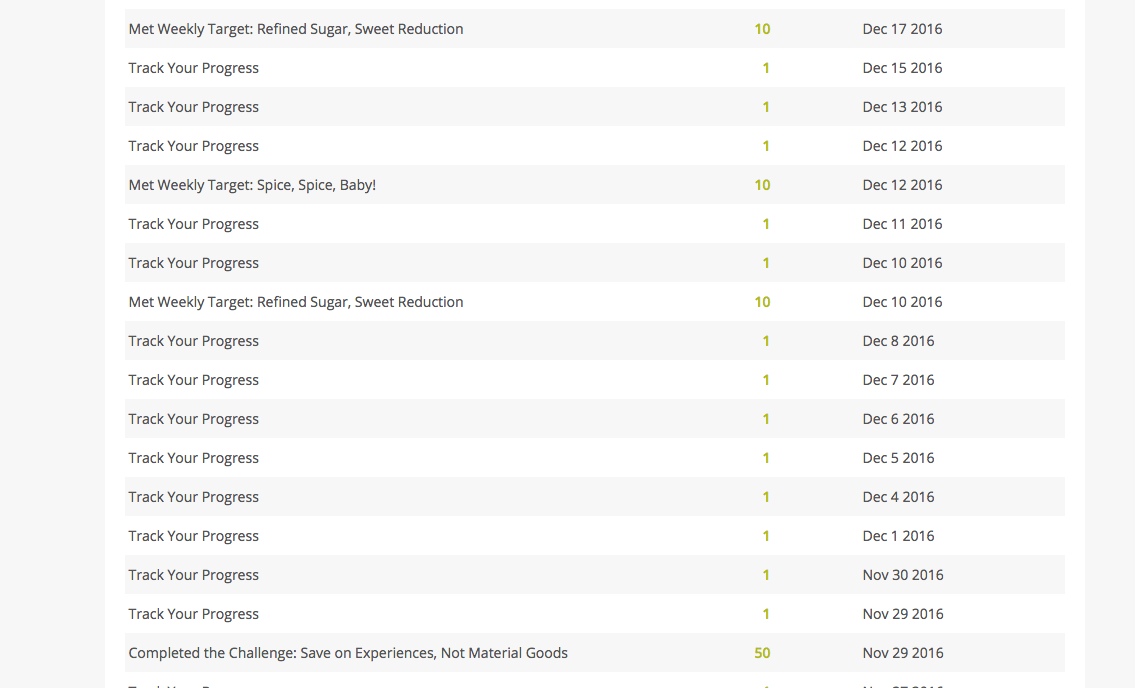The height and width of the screenshot is (688, 1135).
Task: Click the 'Dec 6 2016' date
Action: (898, 419)
